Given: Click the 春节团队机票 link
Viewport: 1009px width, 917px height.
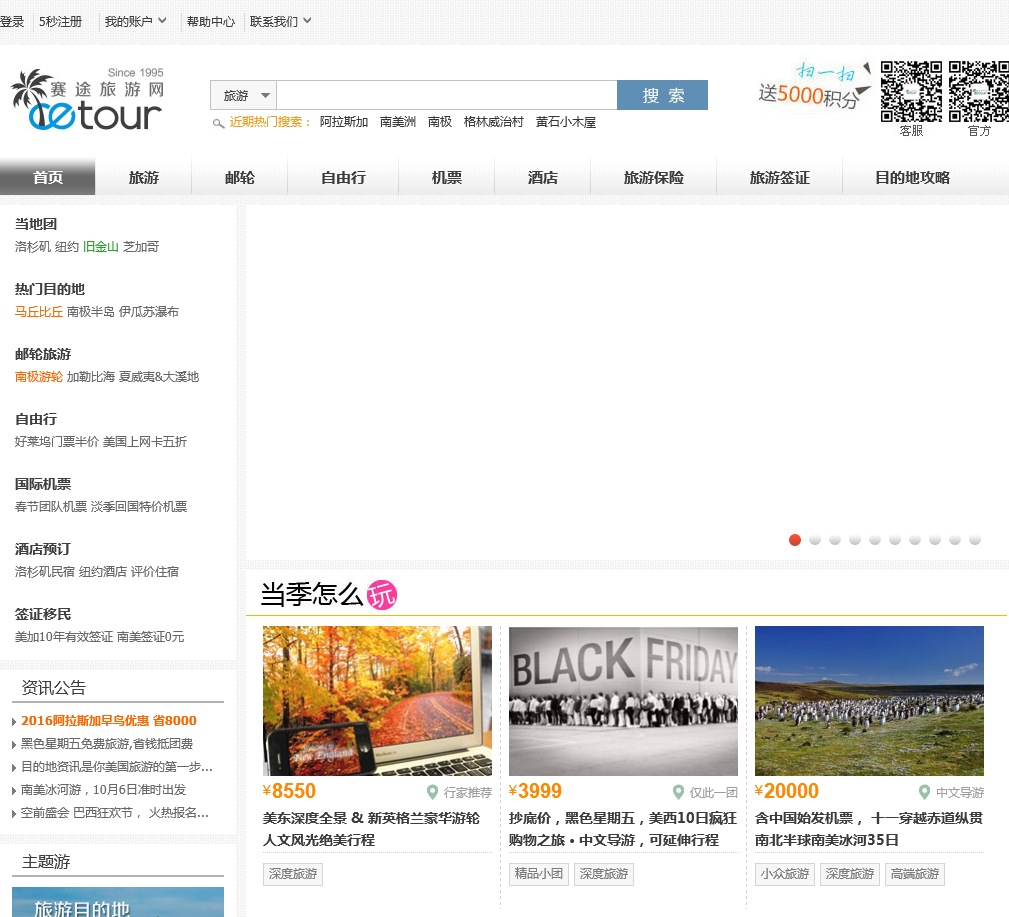Looking at the screenshot, I should point(51,506).
